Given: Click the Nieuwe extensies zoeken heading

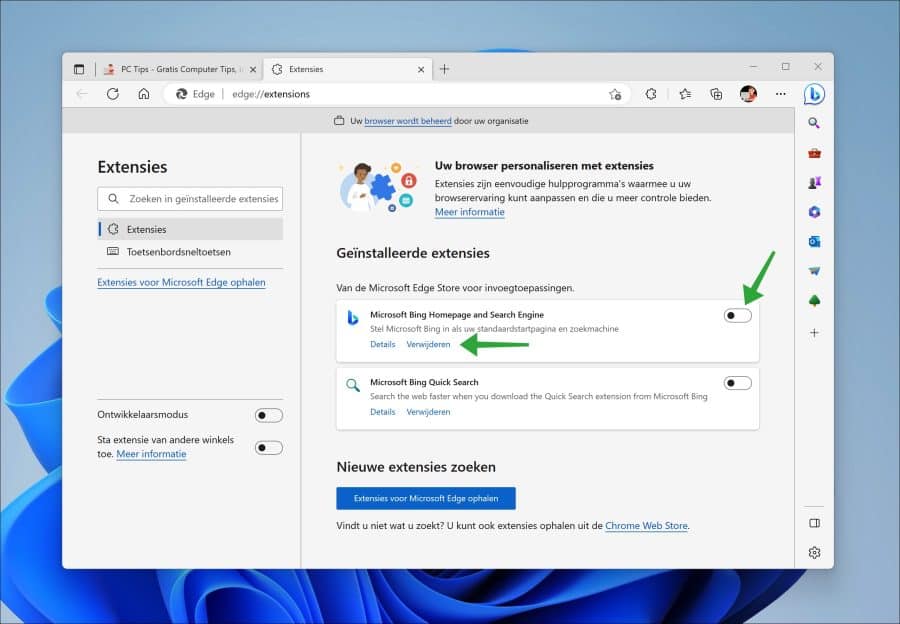Looking at the screenshot, I should tap(416, 467).
